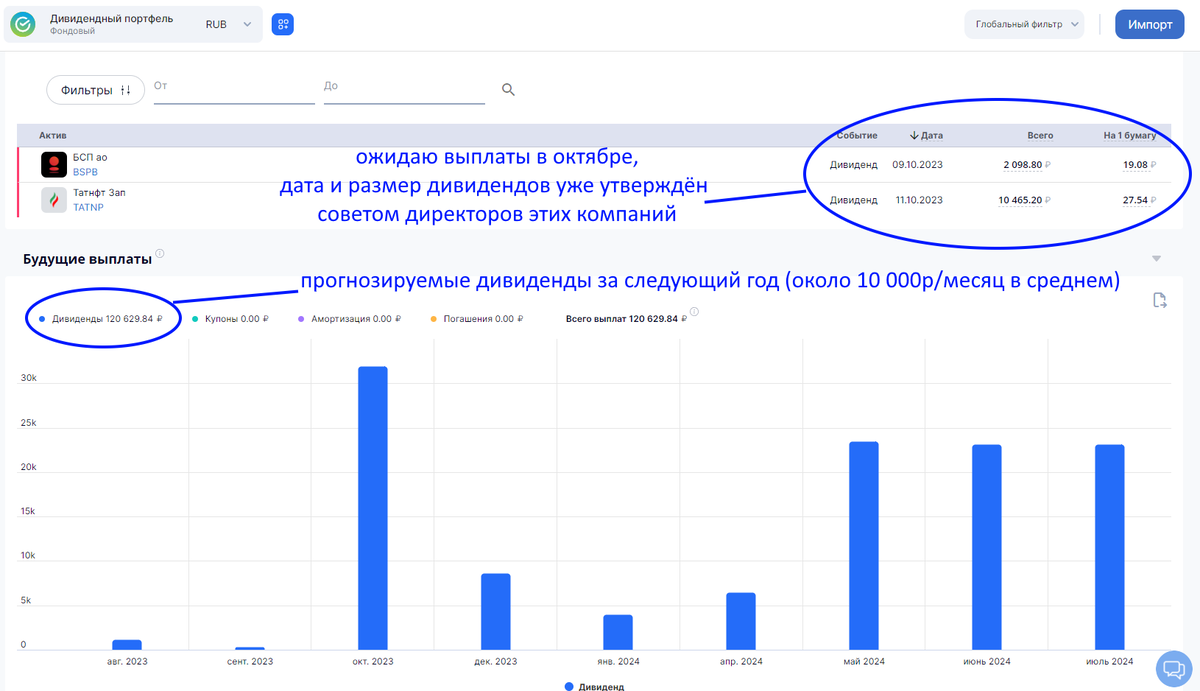Expand the Глобальный фильтр dropdown

tap(1024, 24)
